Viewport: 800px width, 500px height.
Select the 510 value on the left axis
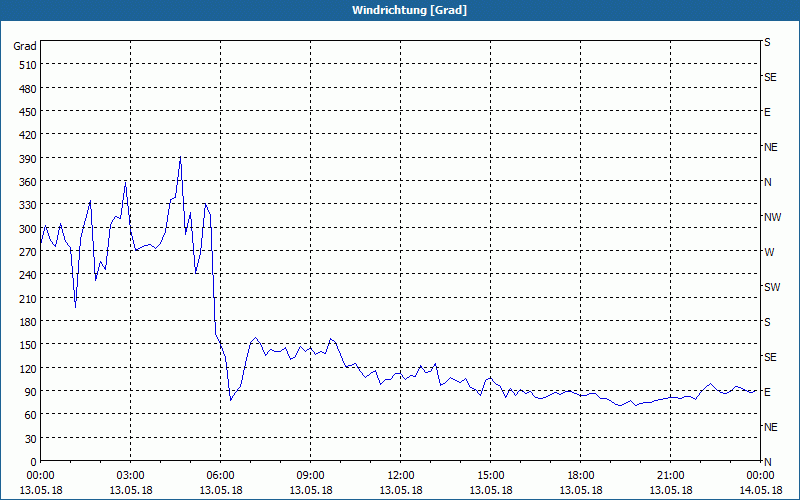28,65
